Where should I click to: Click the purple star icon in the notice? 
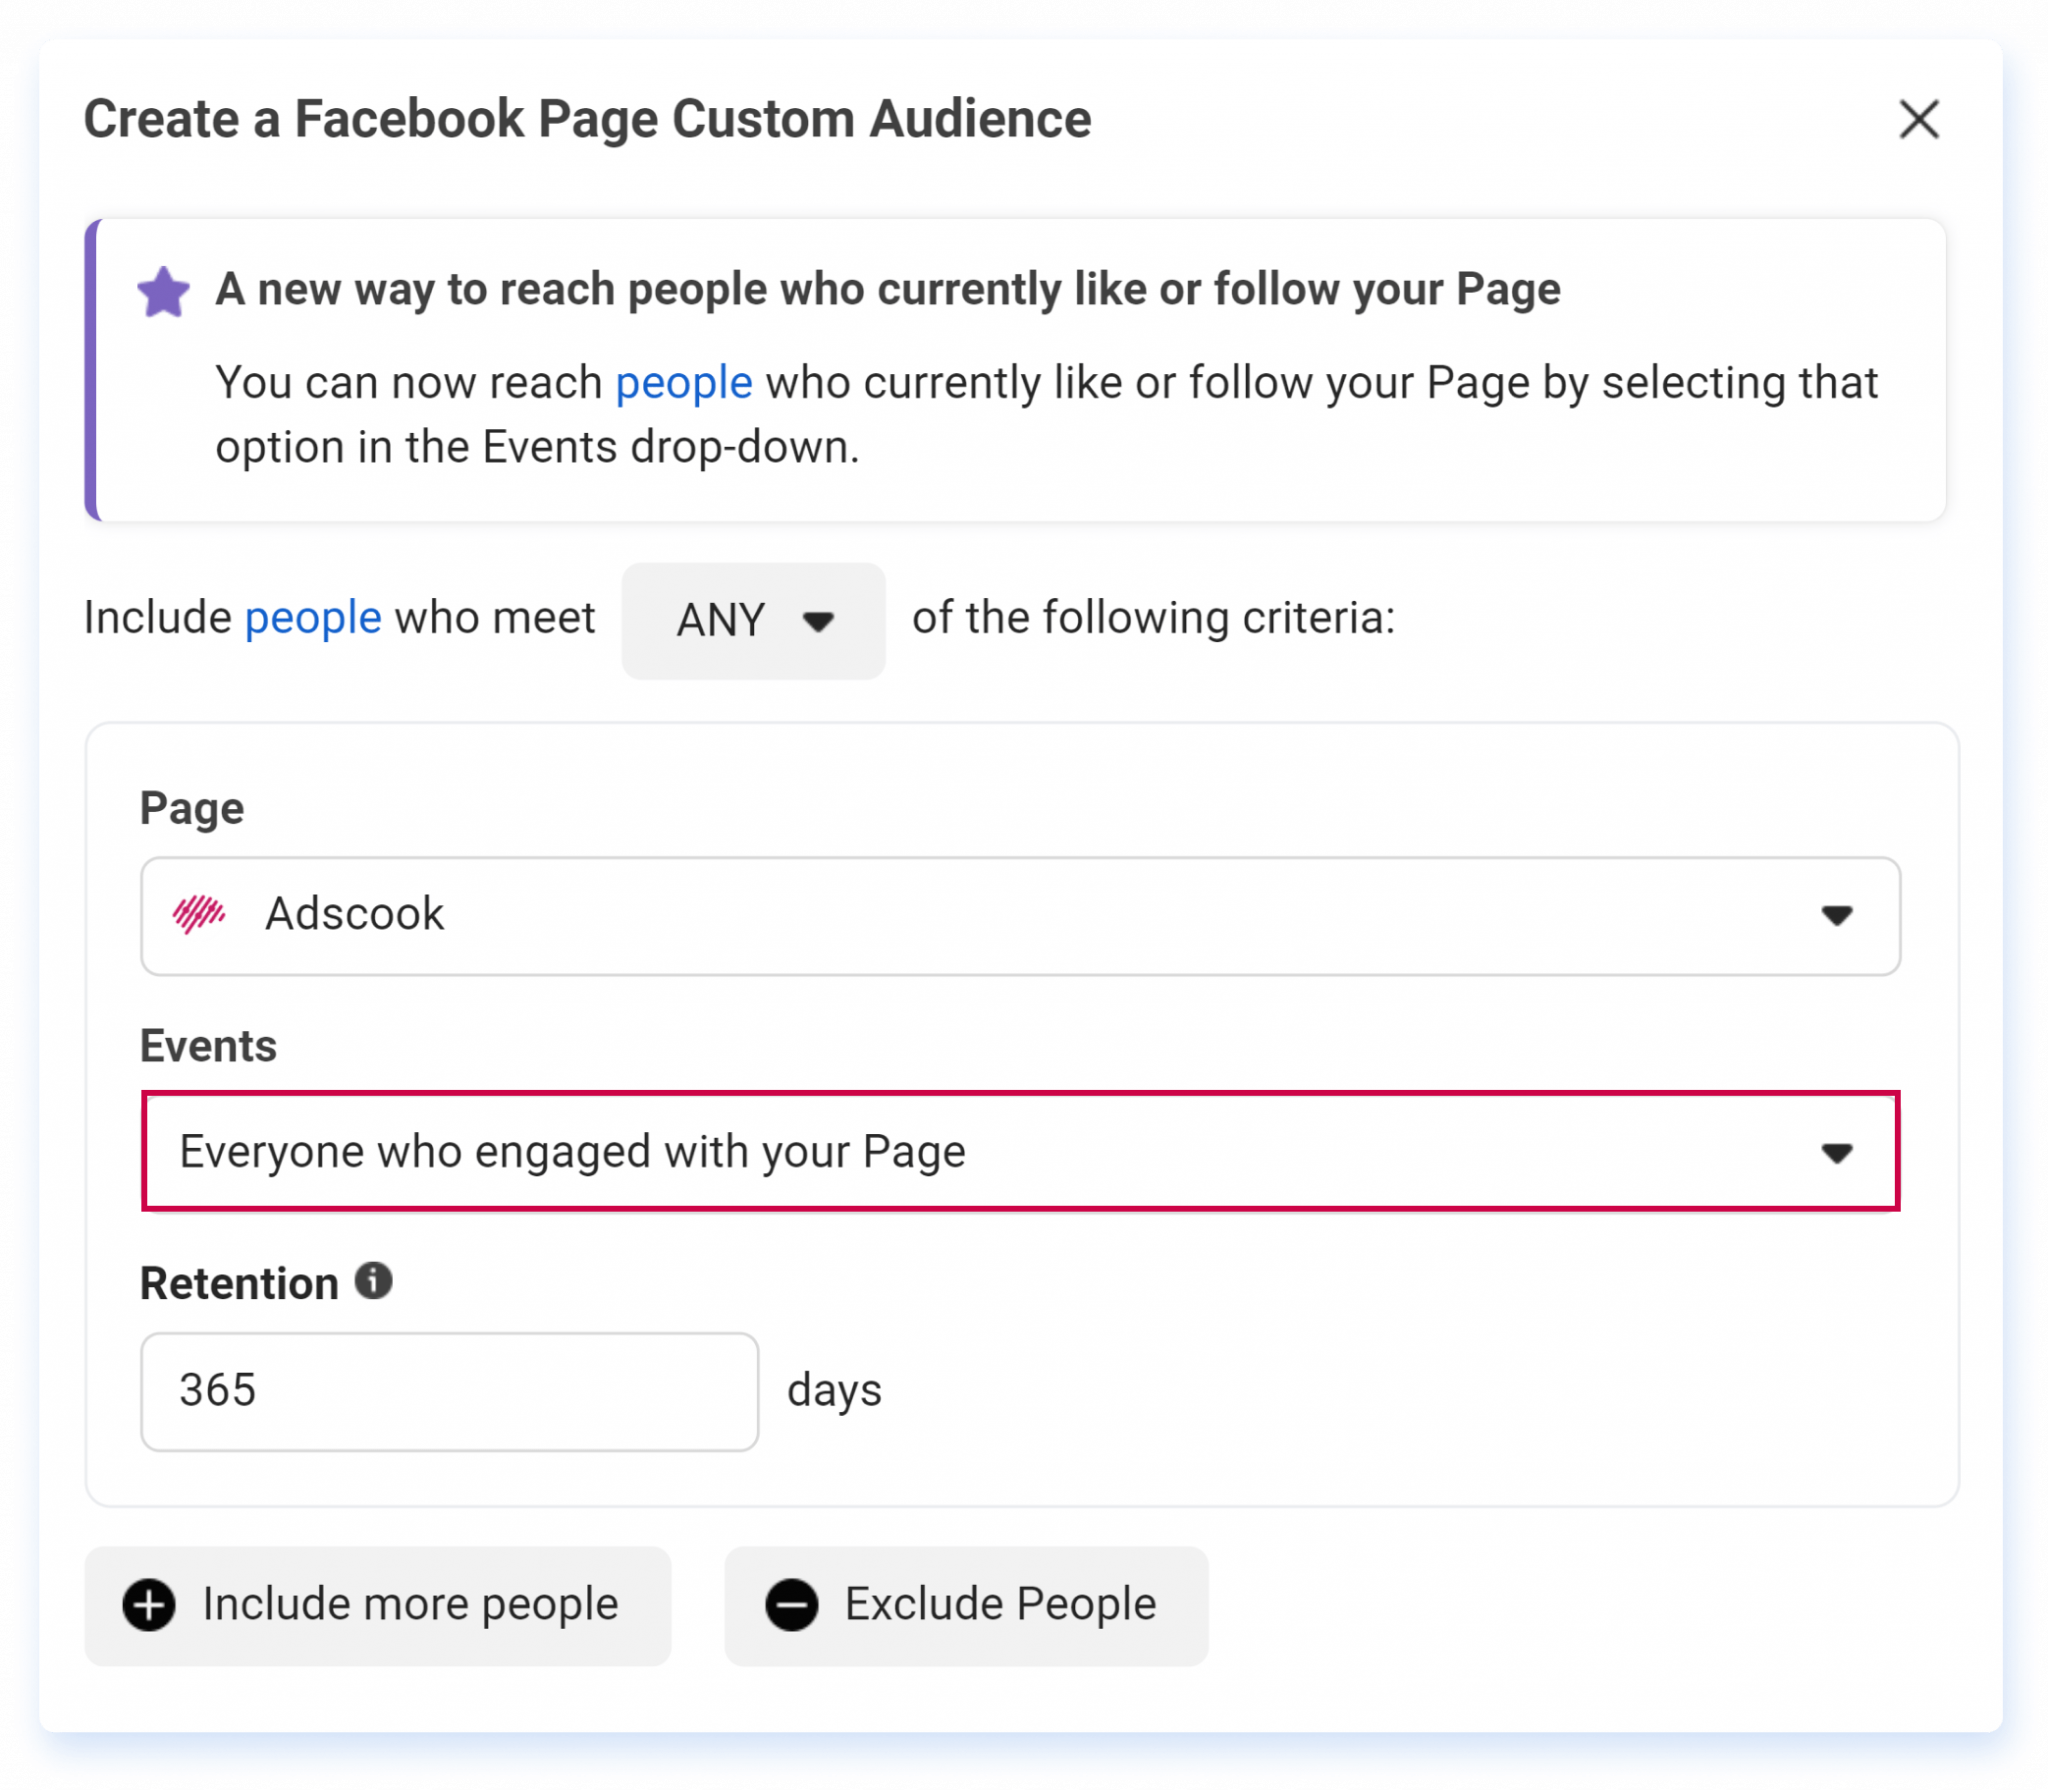(x=164, y=292)
